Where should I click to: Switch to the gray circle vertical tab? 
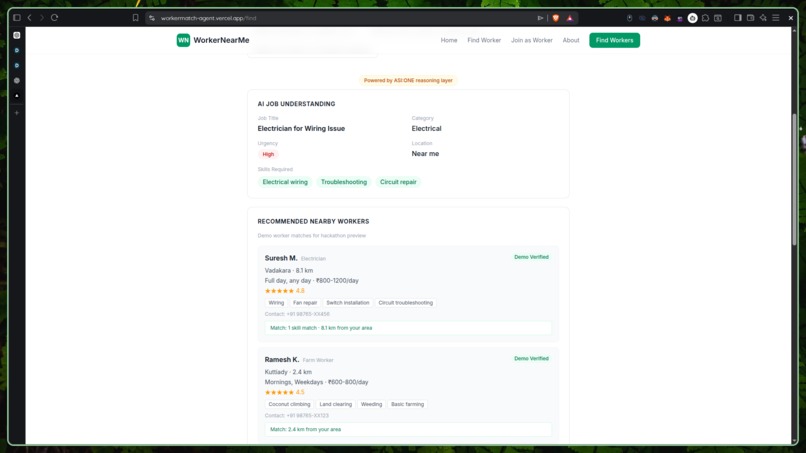point(17,81)
